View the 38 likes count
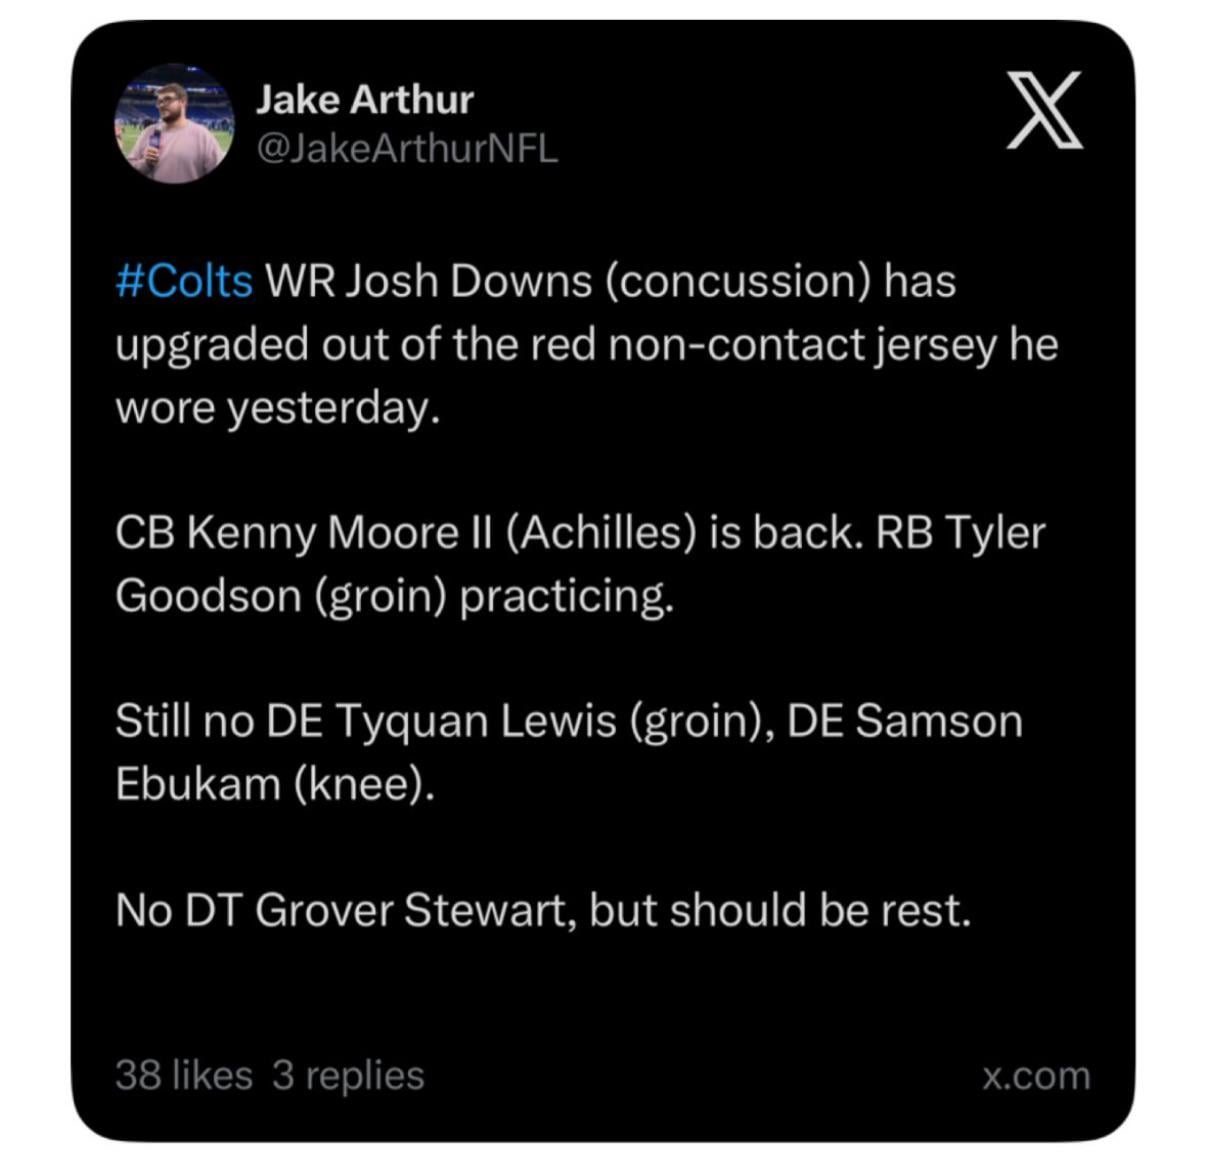Screen dimensions: 1205x1168 point(183,1075)
